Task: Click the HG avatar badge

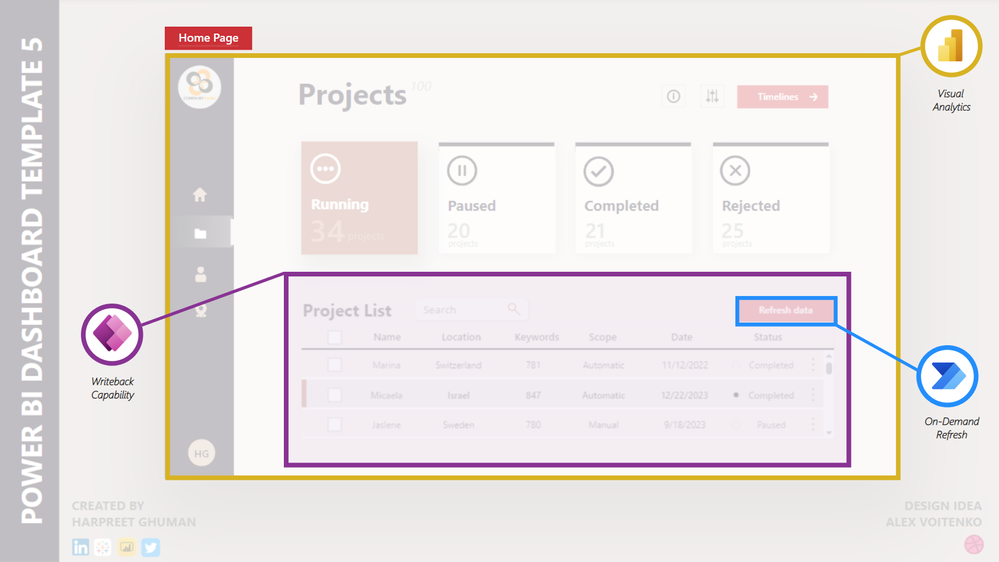Action: pyautogui.click(x=201, y=454)
